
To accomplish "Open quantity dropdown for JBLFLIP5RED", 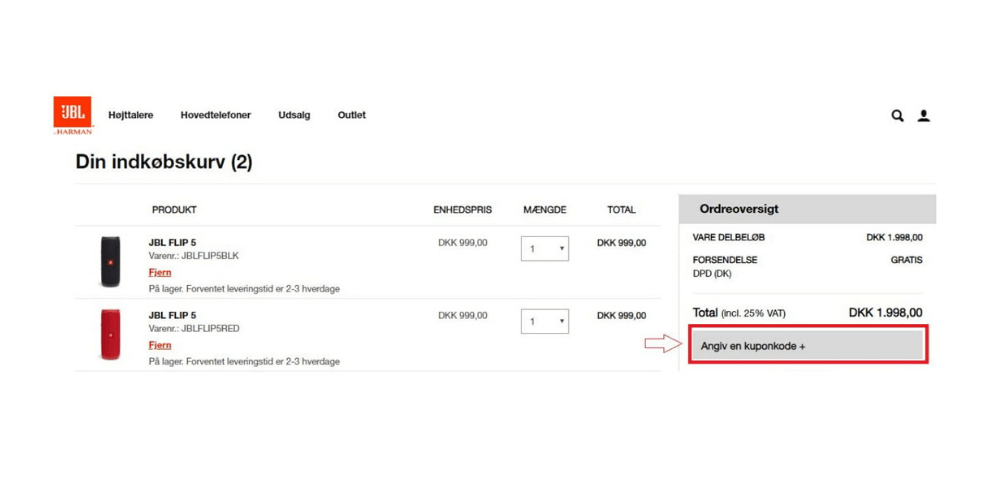I will click(x=545, y=321).
